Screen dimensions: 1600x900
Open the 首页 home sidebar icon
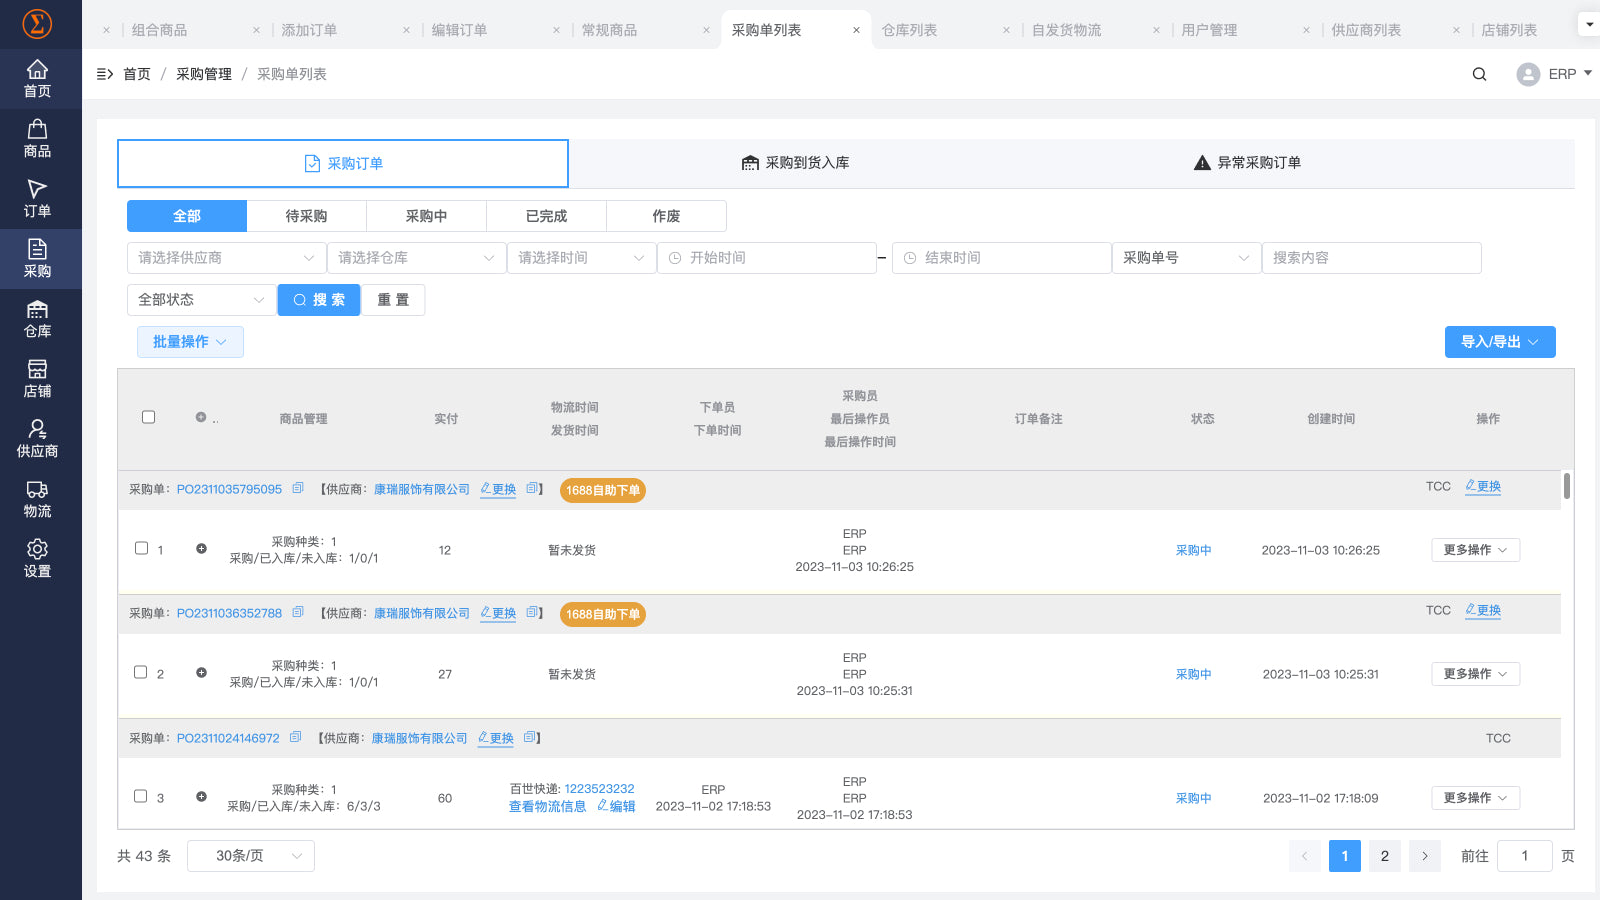pos(37,79)
